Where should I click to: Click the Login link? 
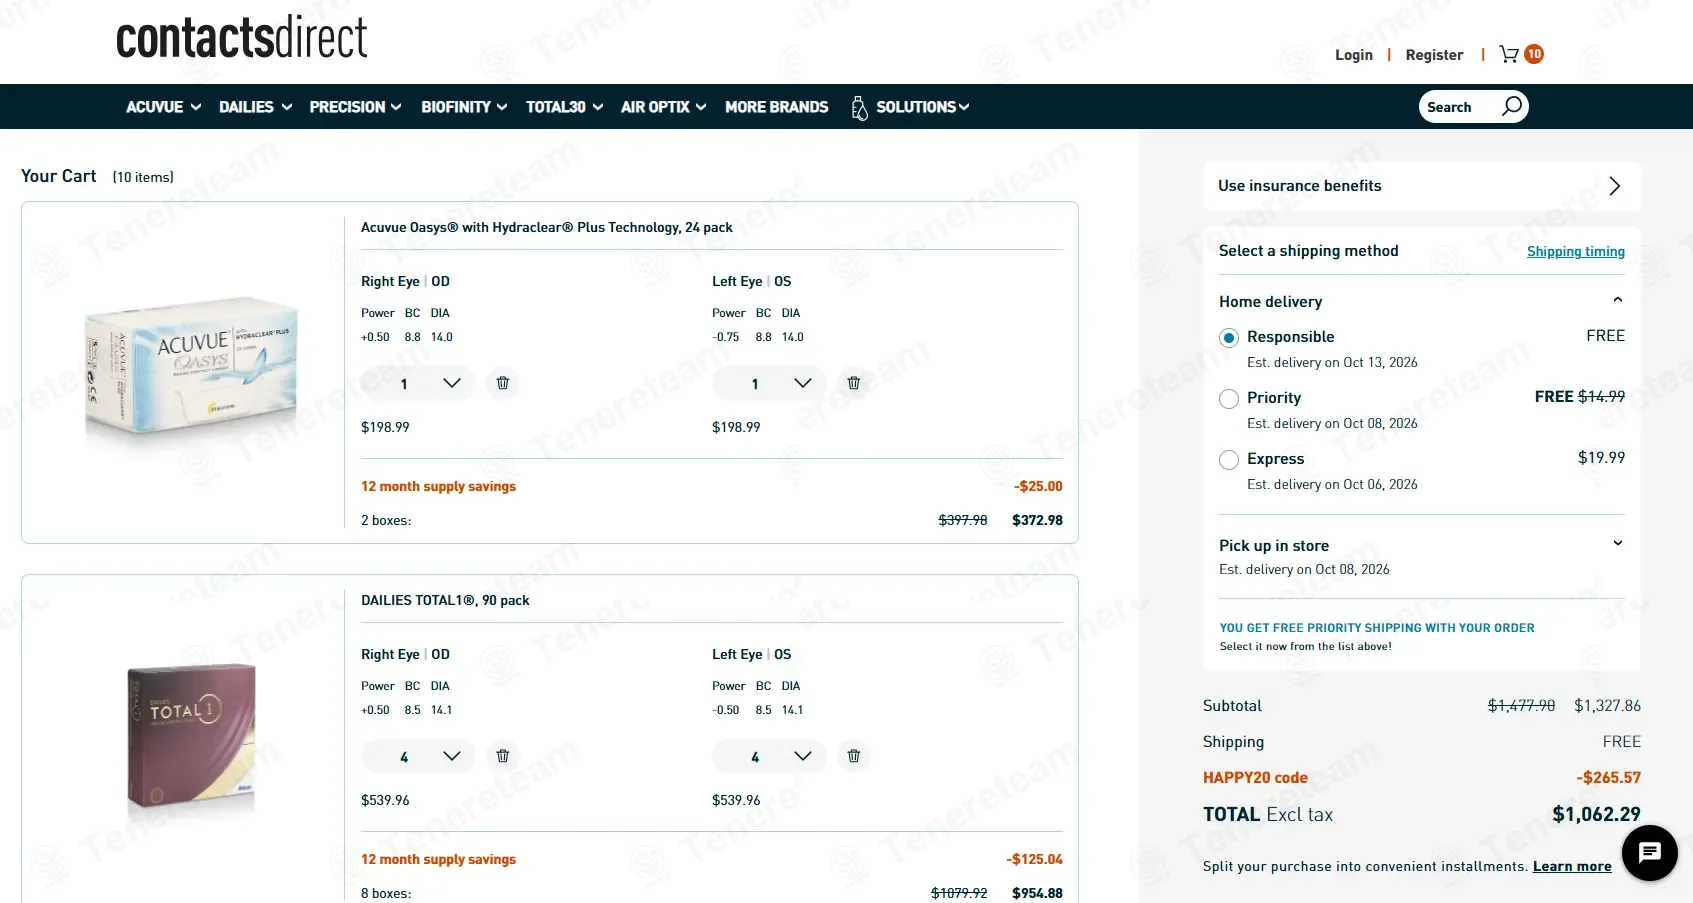pos(1354,55)
